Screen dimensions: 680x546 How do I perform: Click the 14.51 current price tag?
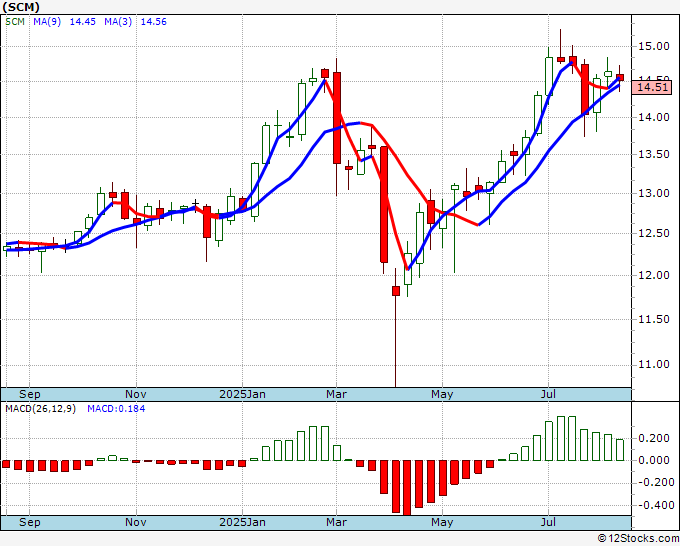652,87
